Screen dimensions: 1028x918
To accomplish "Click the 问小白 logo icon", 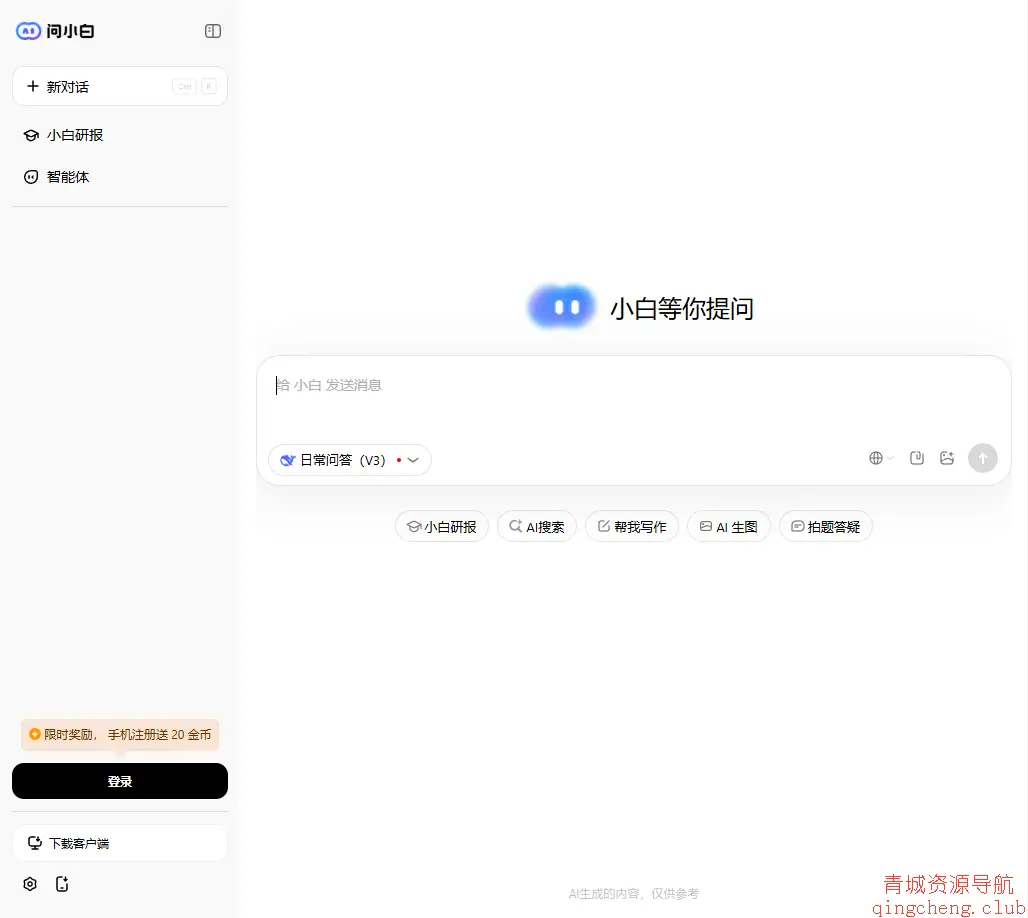I will coord(26,31).
